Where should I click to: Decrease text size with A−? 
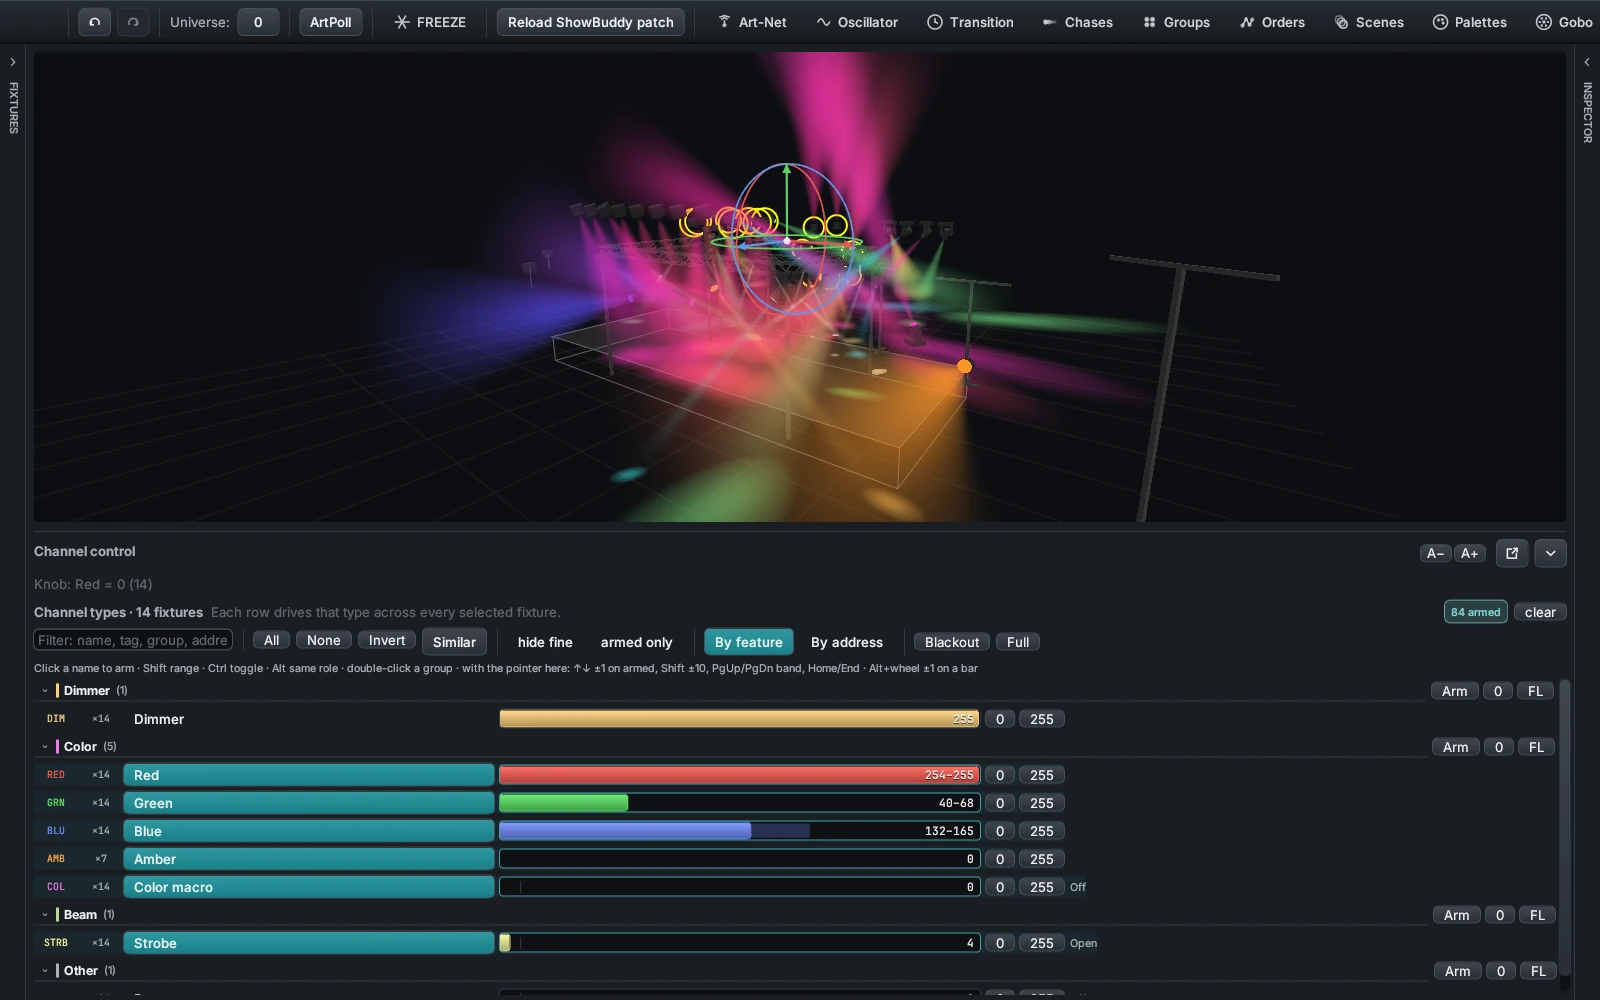coord(1436,553)
